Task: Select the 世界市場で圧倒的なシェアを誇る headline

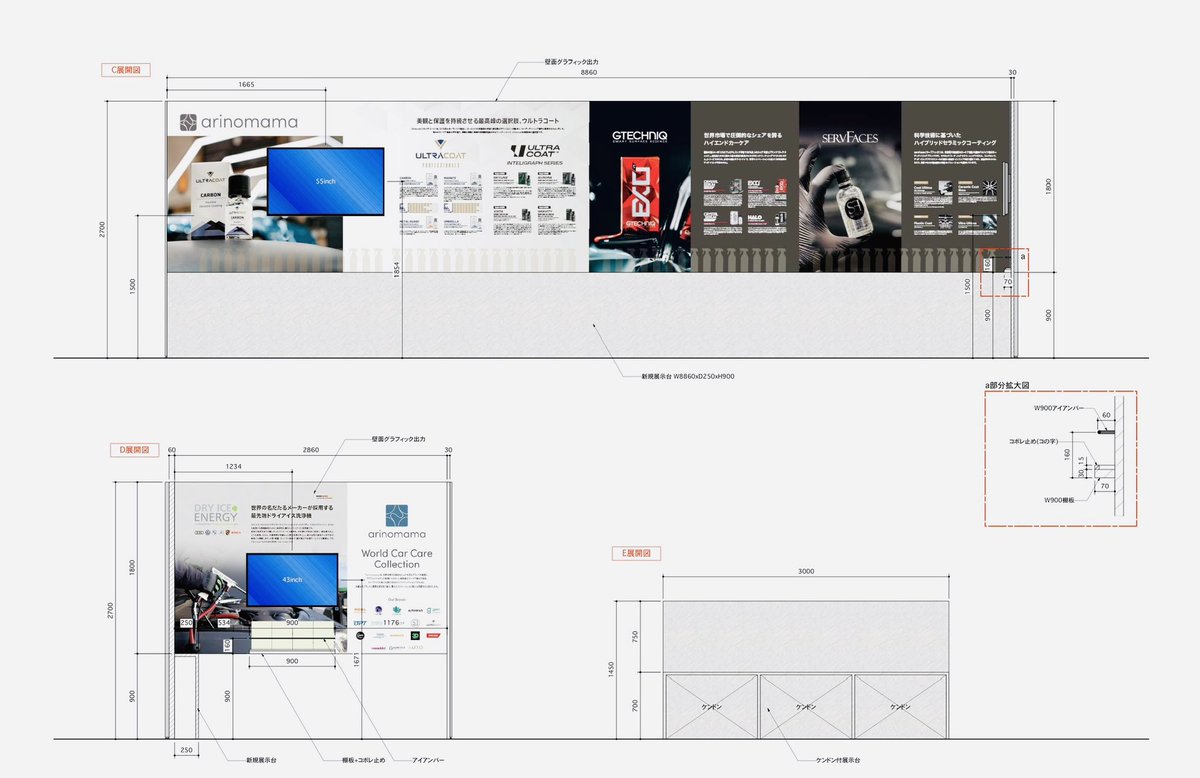Action: (744, 134)
